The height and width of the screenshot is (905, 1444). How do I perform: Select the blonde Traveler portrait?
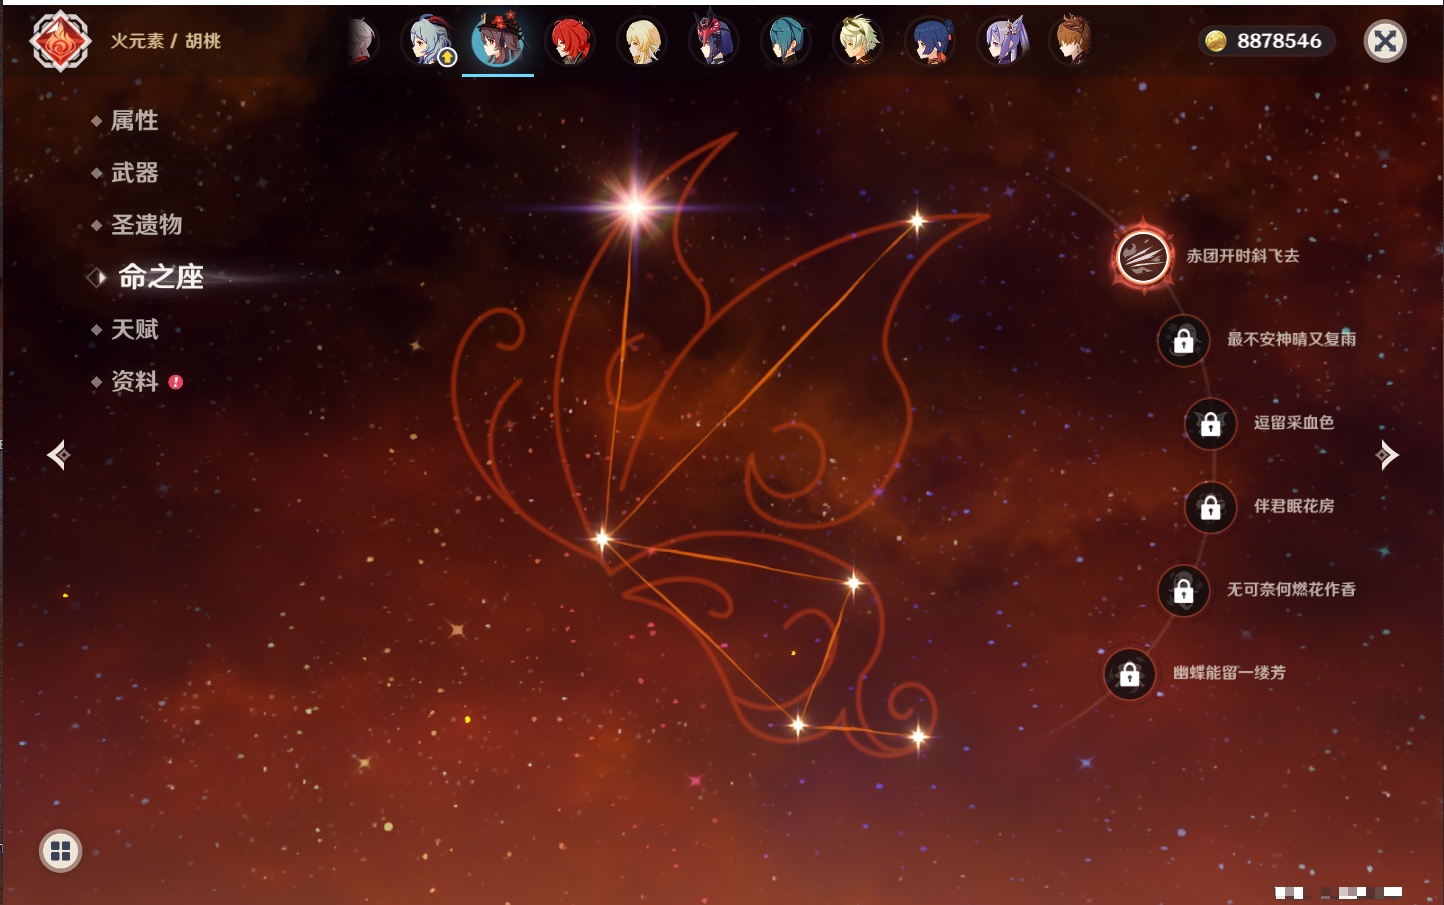[x=642, y=41]
